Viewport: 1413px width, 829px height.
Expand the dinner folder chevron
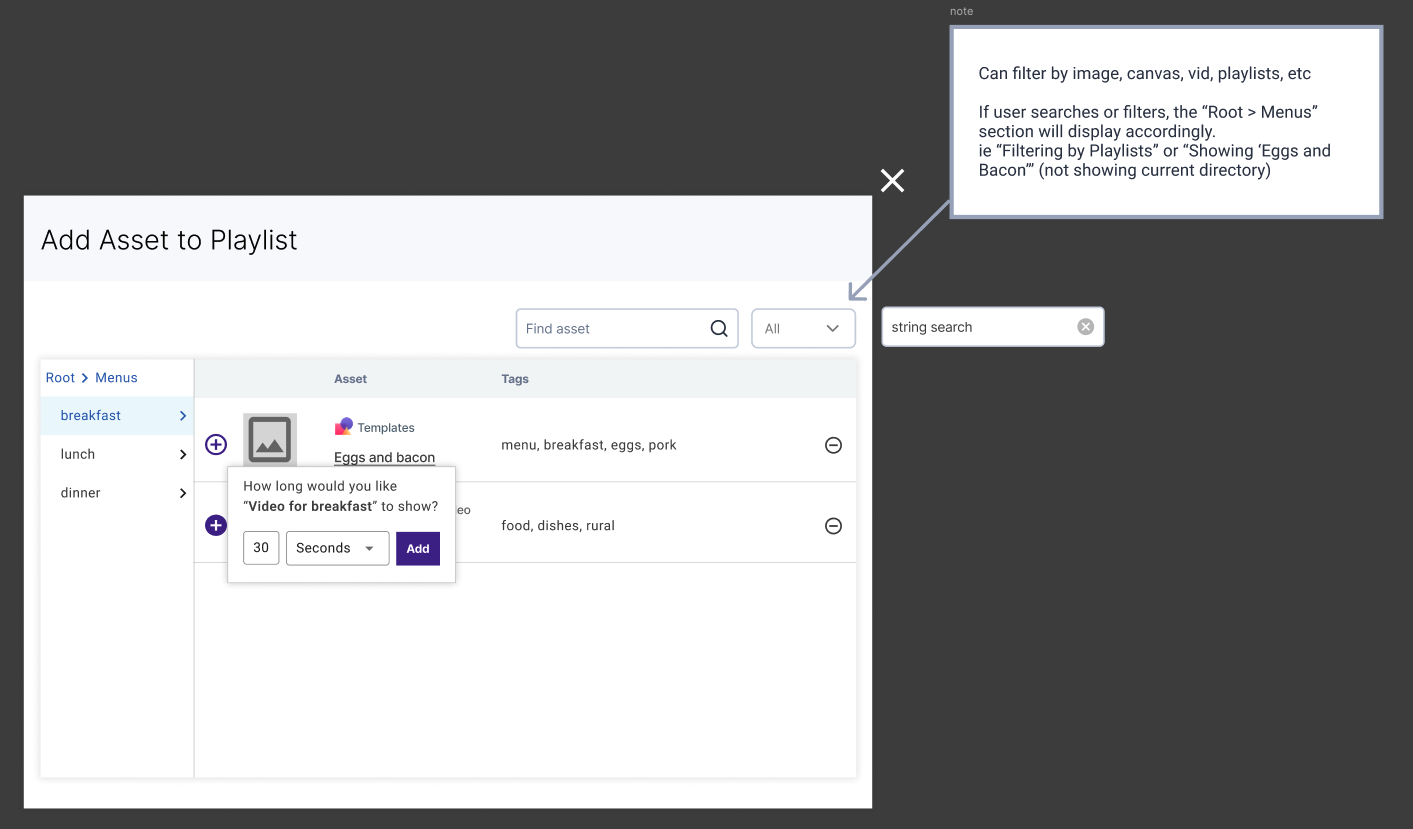click(x=183, y=493)
